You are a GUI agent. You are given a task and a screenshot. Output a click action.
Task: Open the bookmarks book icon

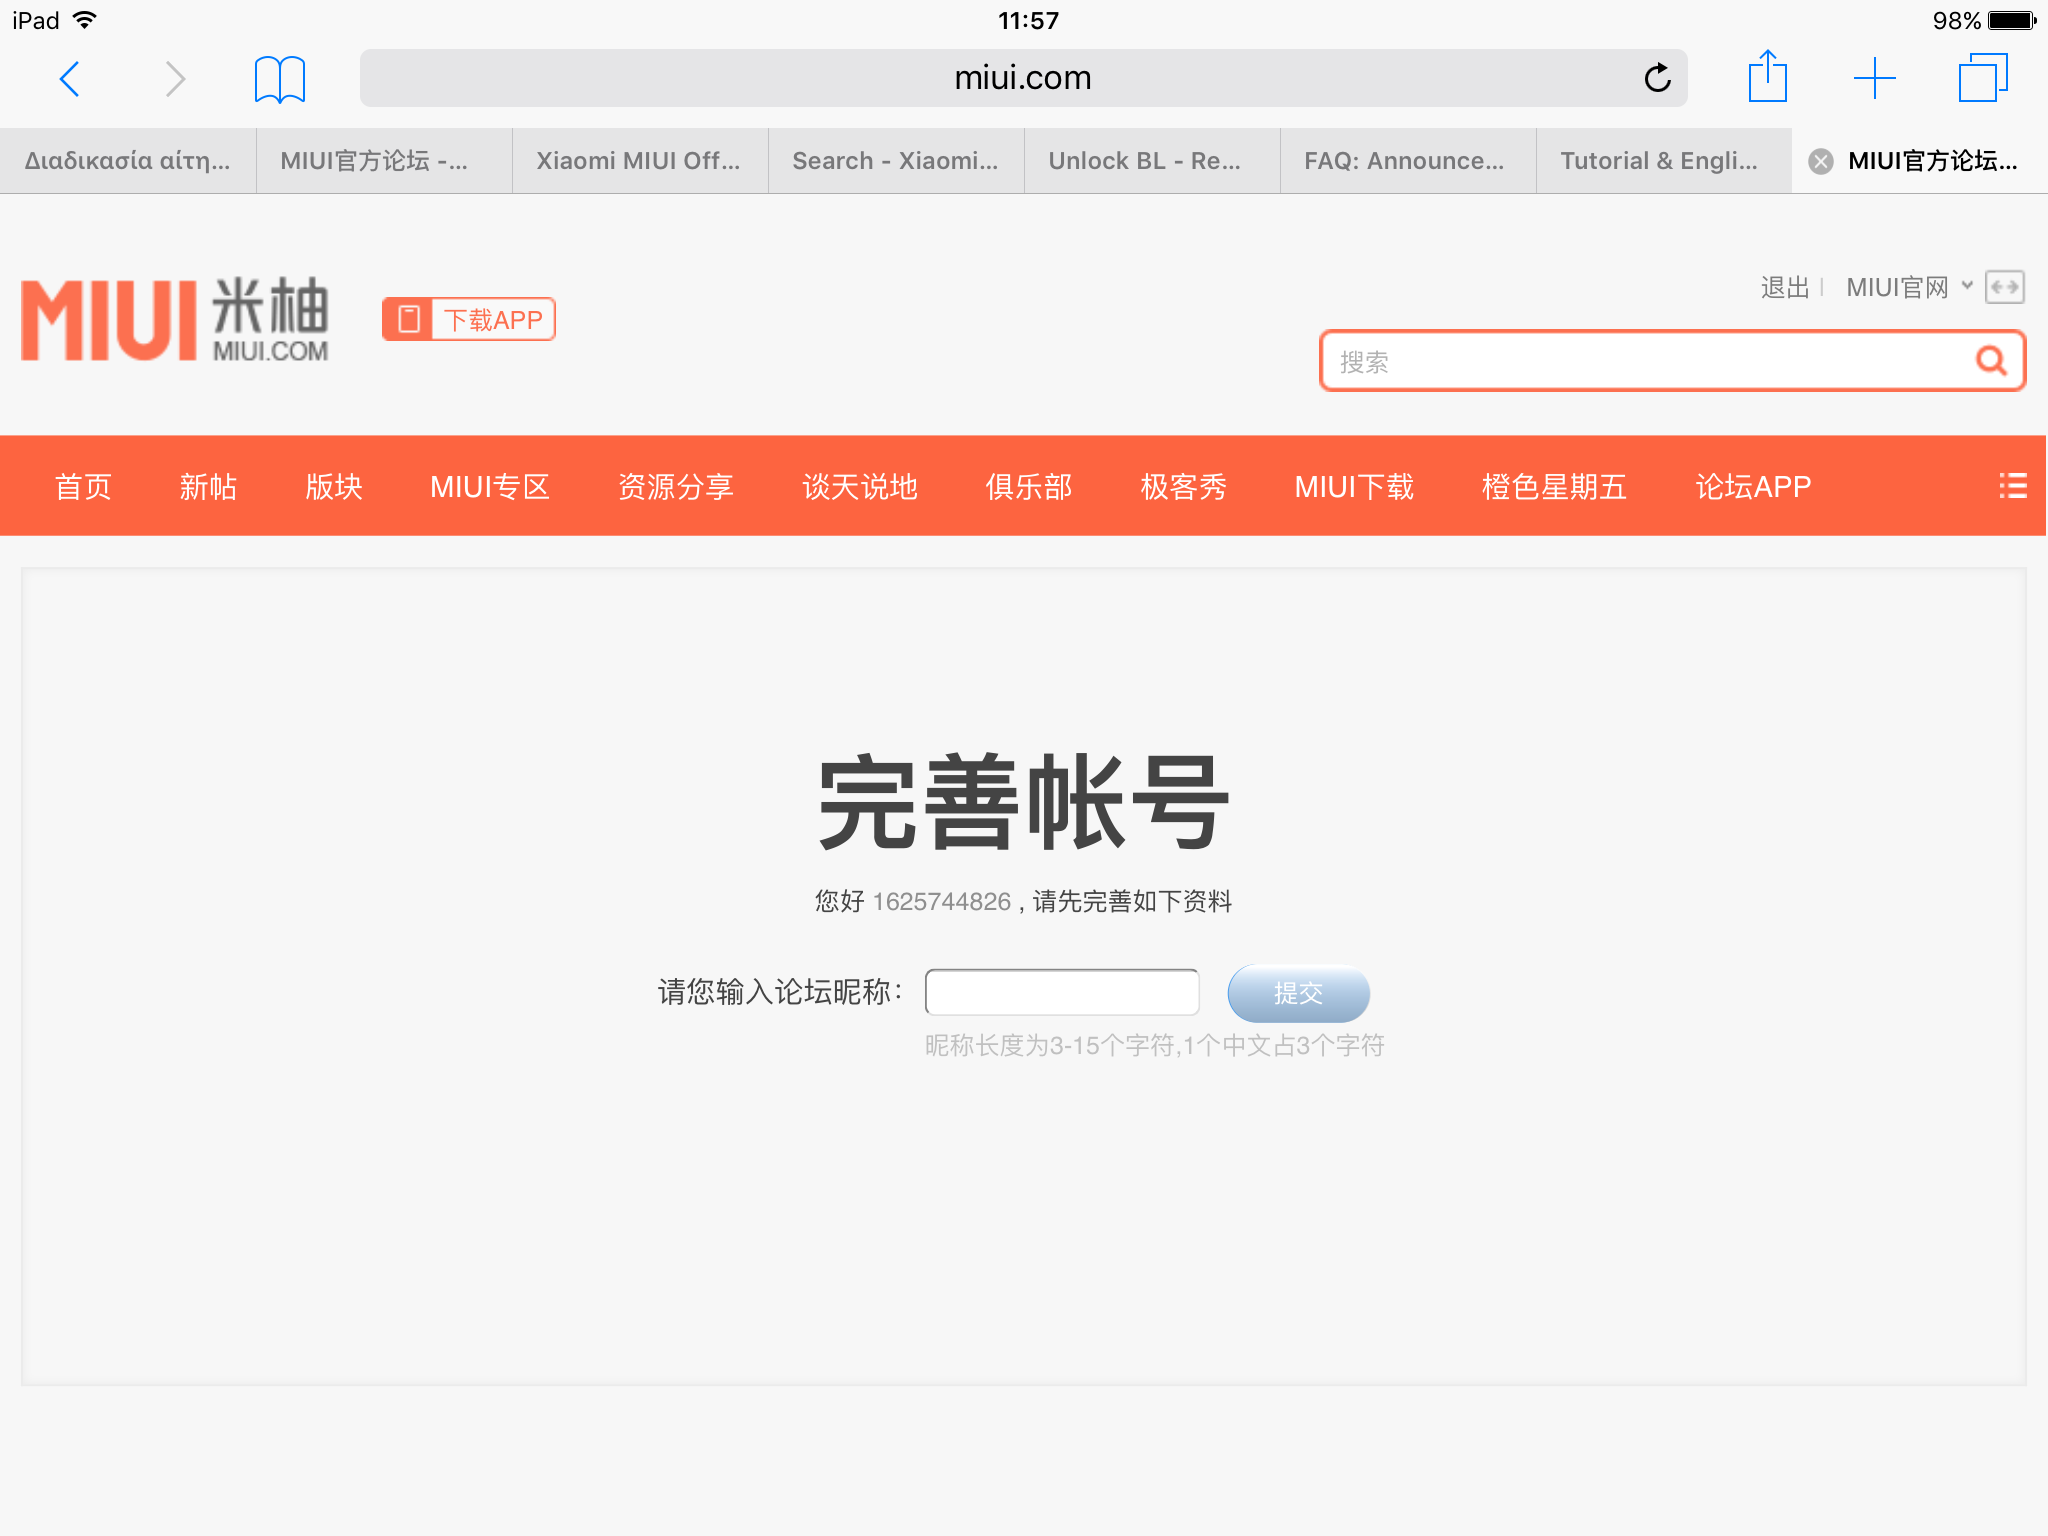(x=279, y=78)
